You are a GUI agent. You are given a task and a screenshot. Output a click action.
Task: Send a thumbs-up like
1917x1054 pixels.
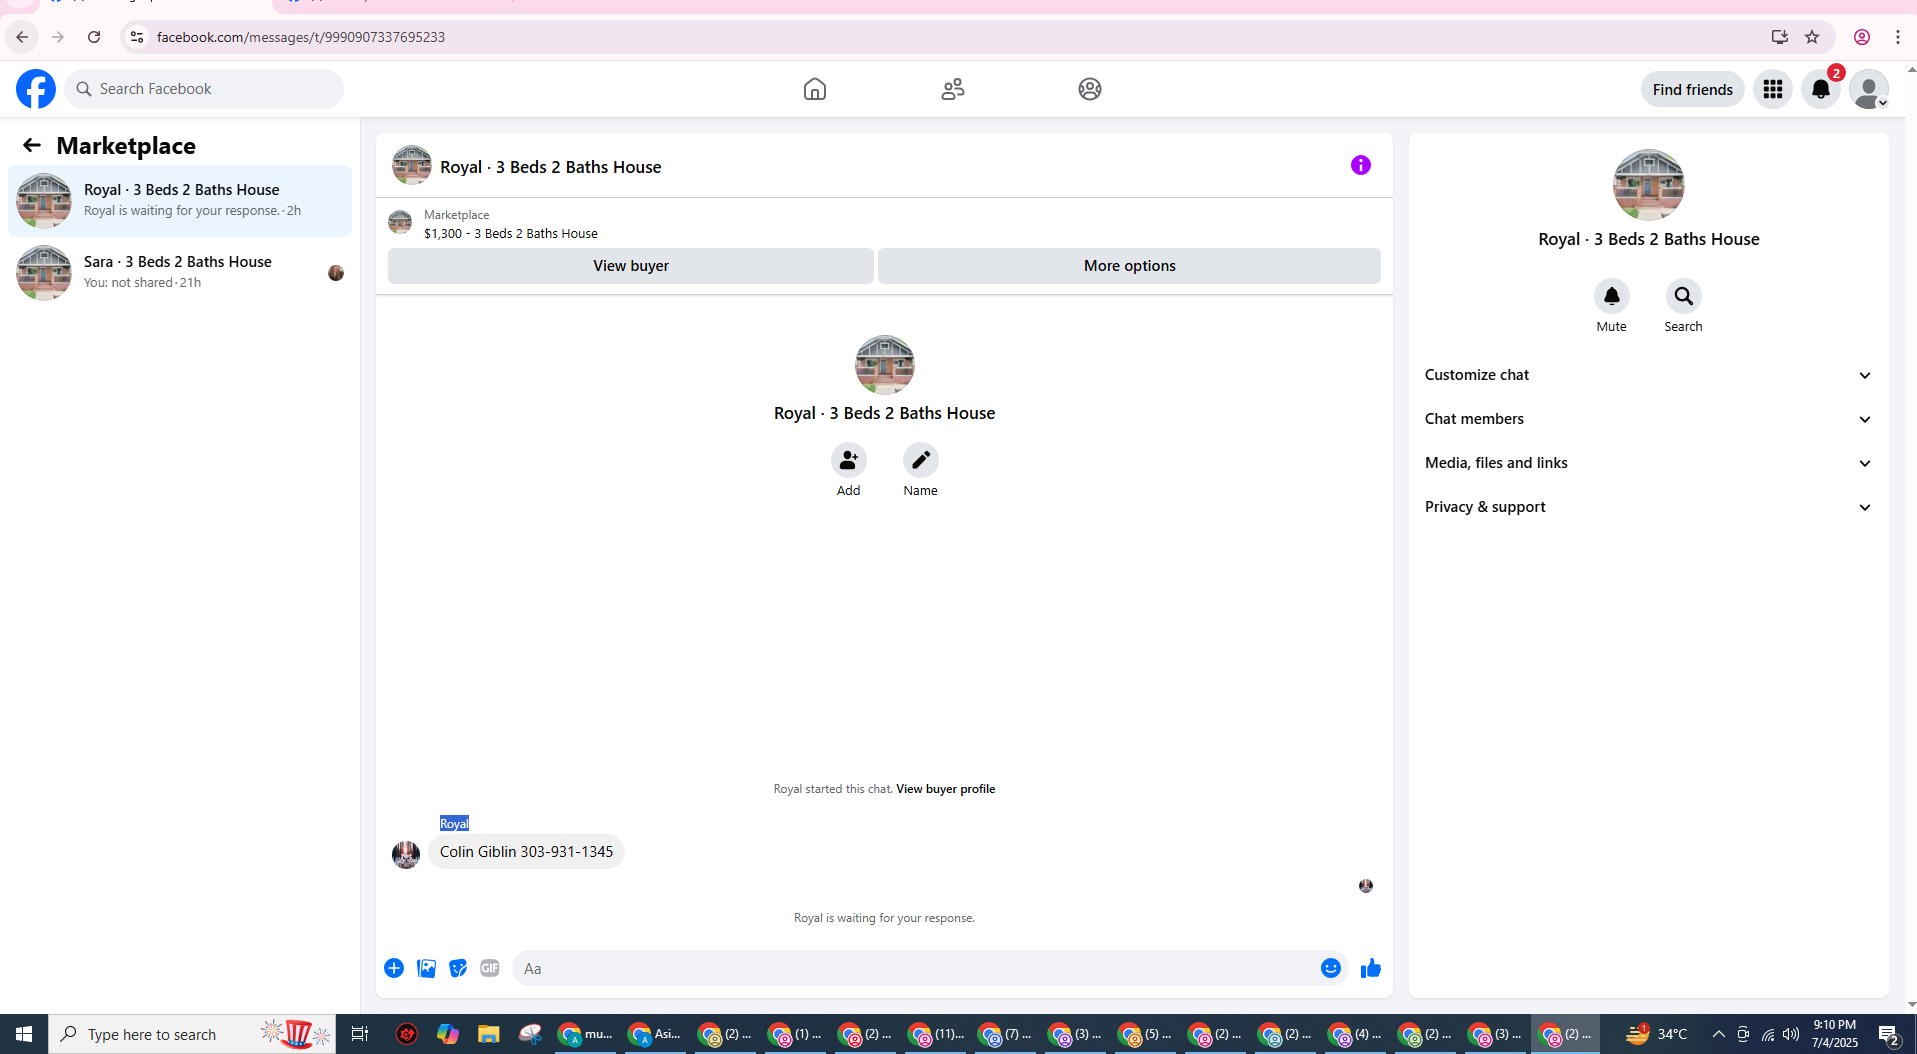1371,968
